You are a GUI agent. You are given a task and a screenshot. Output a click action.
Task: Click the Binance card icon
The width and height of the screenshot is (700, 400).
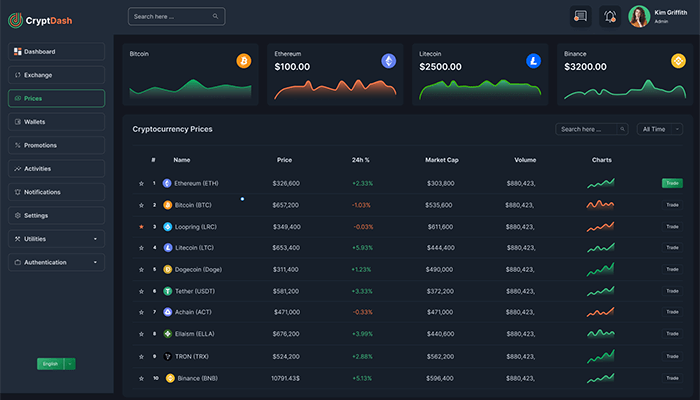[x=678, y=61]
